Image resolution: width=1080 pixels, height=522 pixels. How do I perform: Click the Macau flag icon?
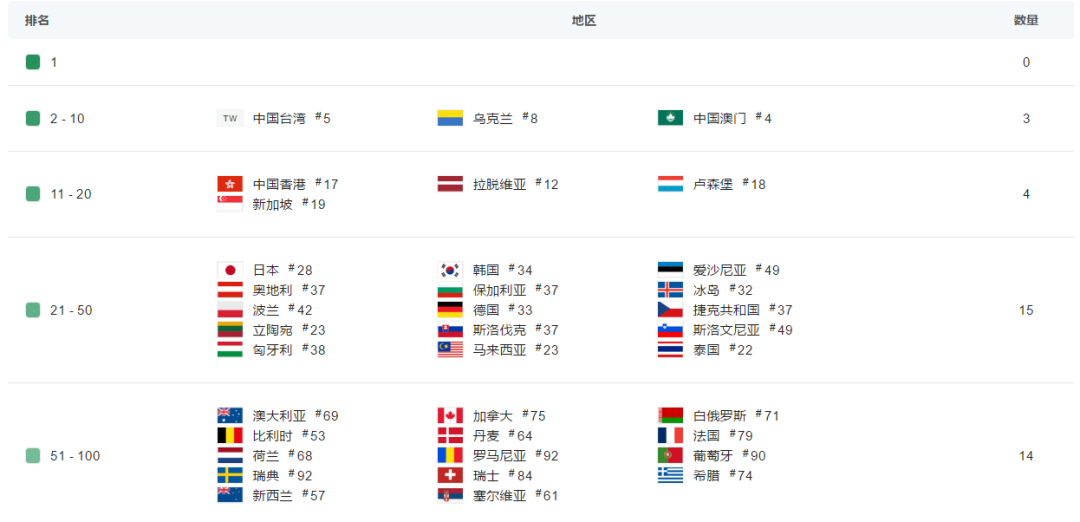[670, 118]
